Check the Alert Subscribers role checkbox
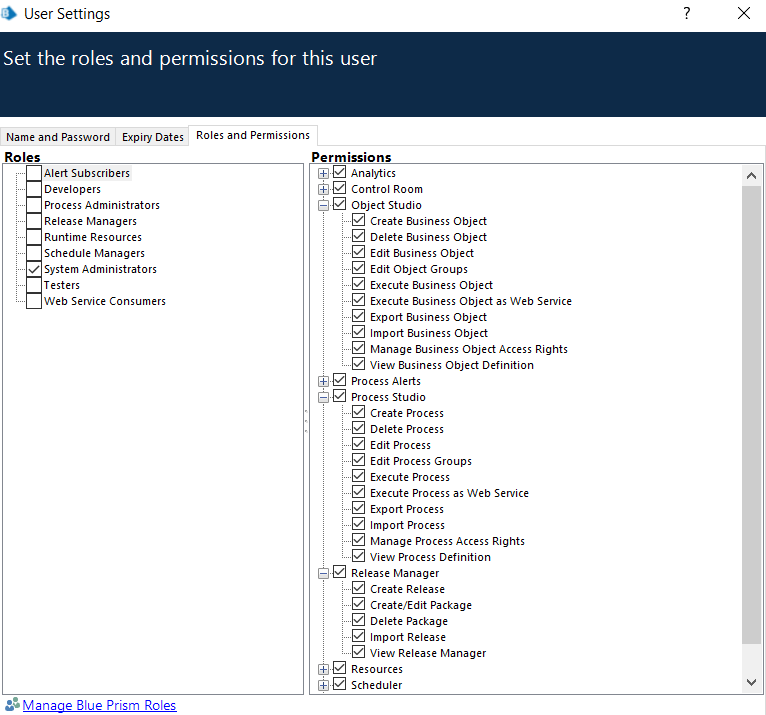The height and width of the screenshot is (715, 766). click(x=34, y=173)
